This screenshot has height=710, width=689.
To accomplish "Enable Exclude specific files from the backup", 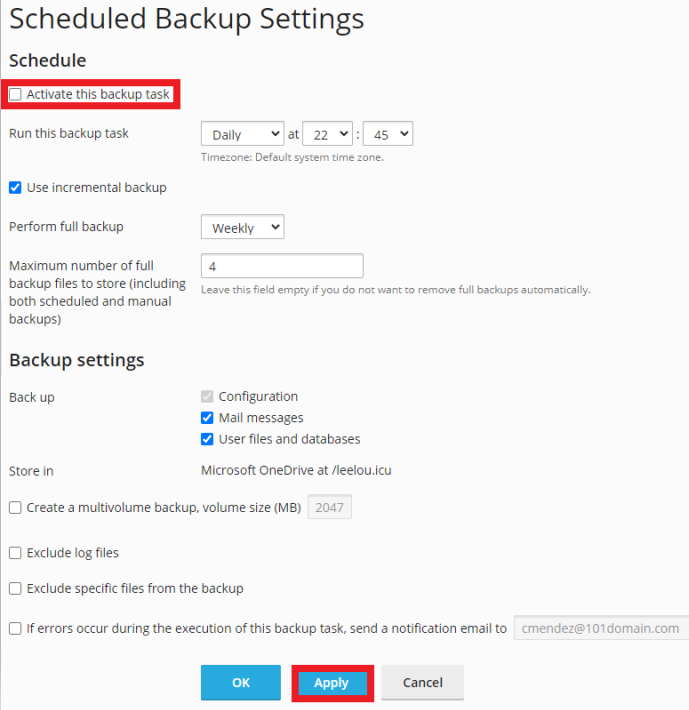I will (15, 589).
